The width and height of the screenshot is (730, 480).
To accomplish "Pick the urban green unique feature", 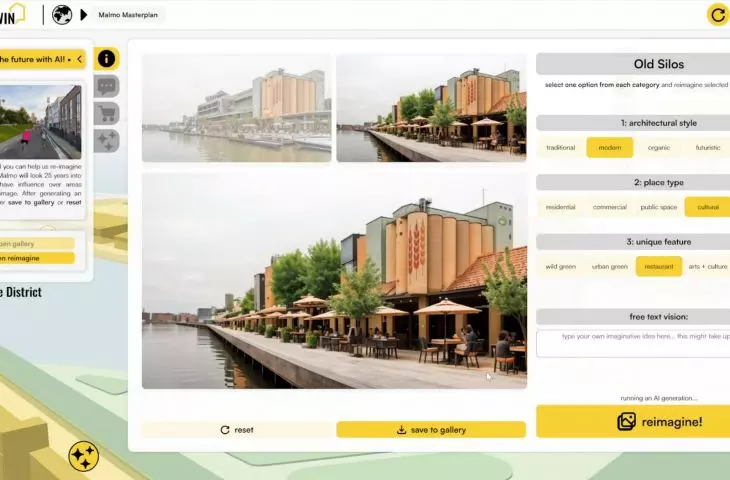I will (609, 267).
